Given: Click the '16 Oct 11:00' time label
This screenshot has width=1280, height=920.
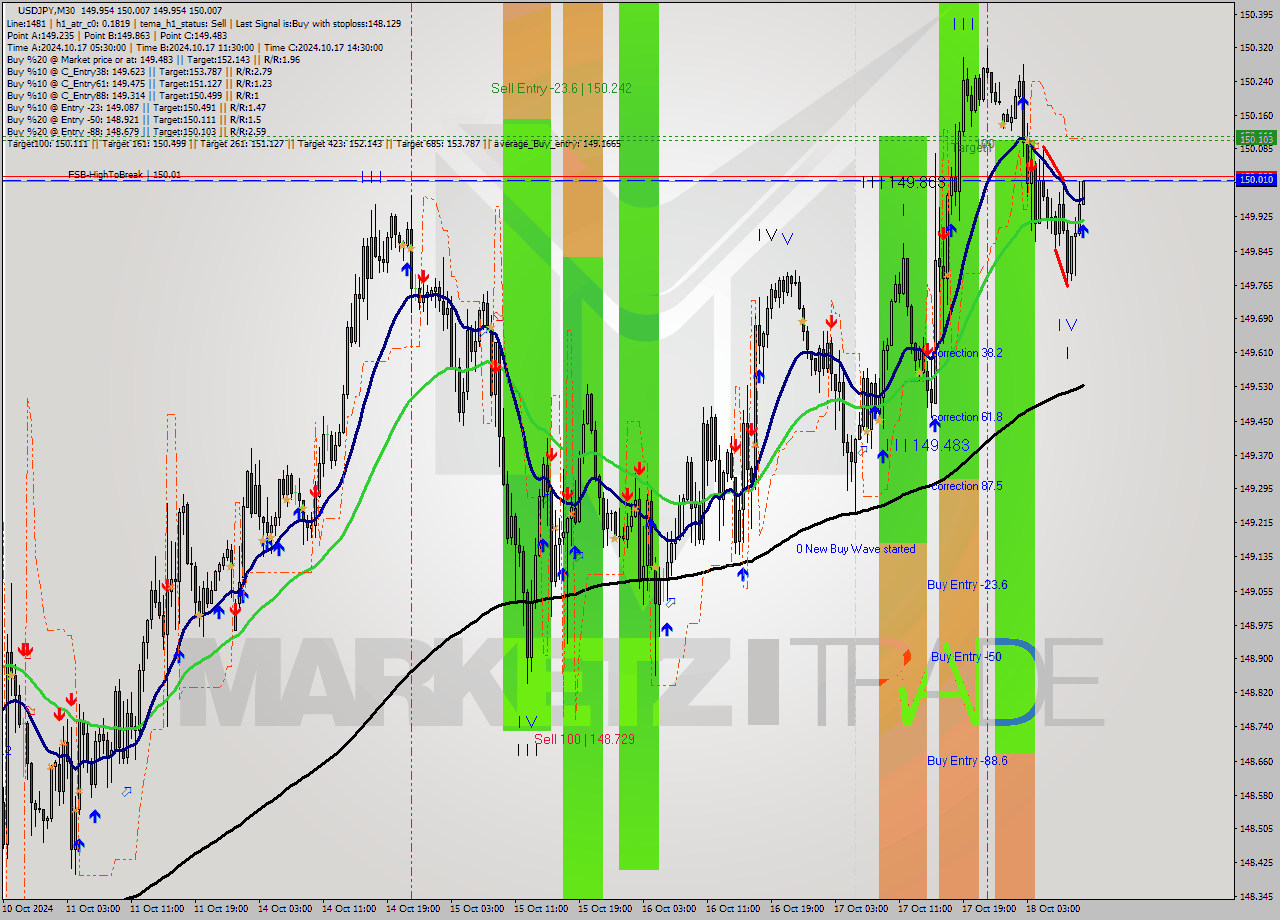Looking at the screenshot, I should (732, 909).
